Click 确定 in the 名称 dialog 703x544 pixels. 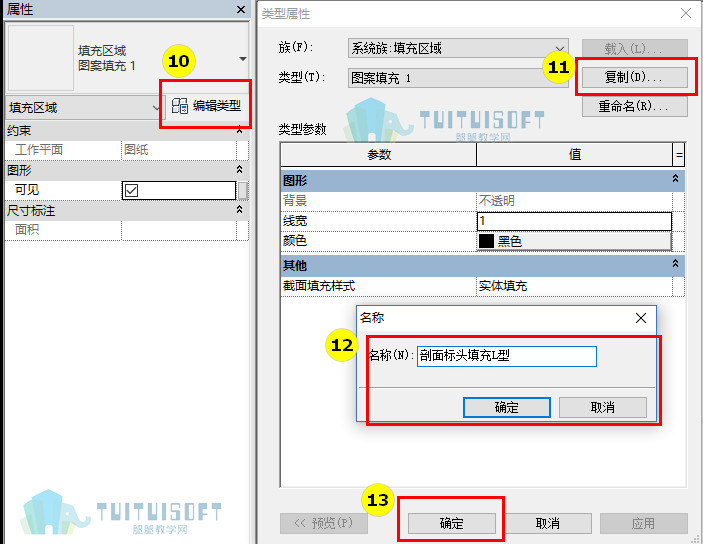[507, 407]
